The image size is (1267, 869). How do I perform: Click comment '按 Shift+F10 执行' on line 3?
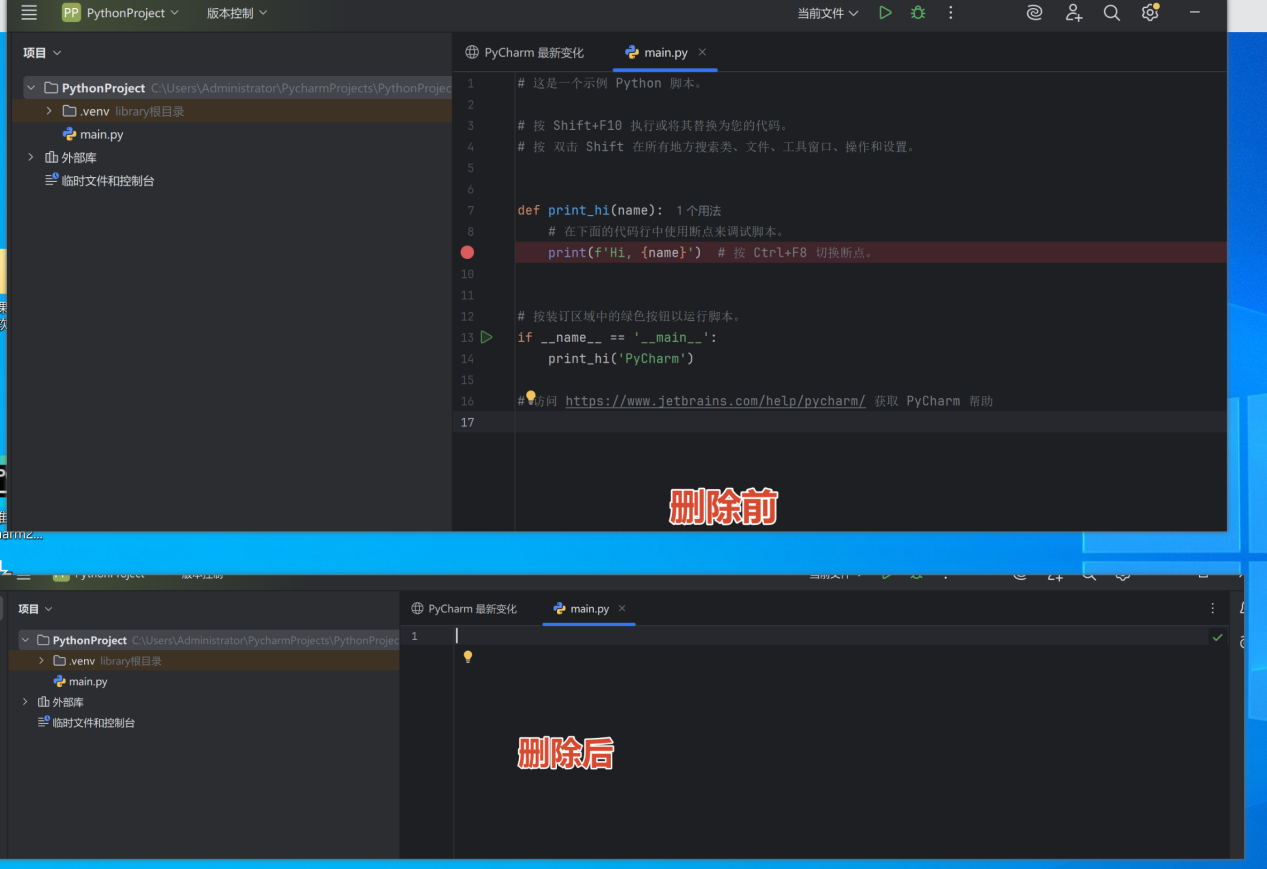point(598,125)
